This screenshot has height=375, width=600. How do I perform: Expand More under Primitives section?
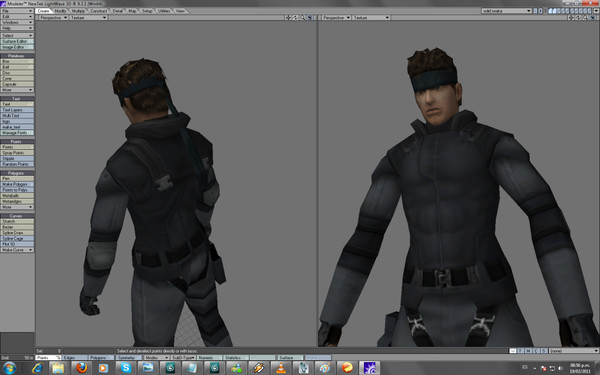(x=17, y=90)
